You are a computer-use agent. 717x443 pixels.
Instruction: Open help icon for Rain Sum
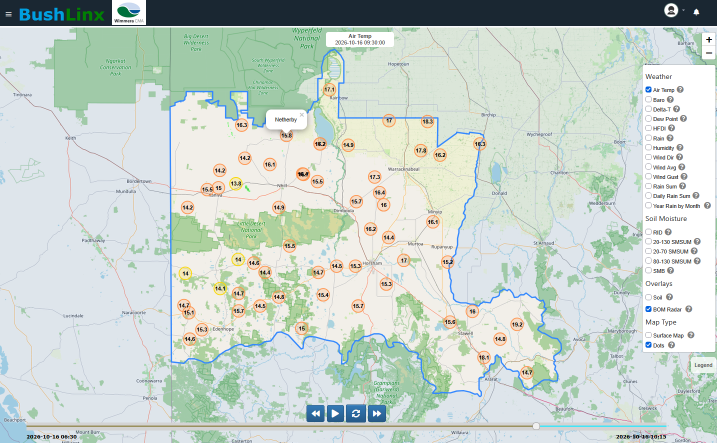683,186
